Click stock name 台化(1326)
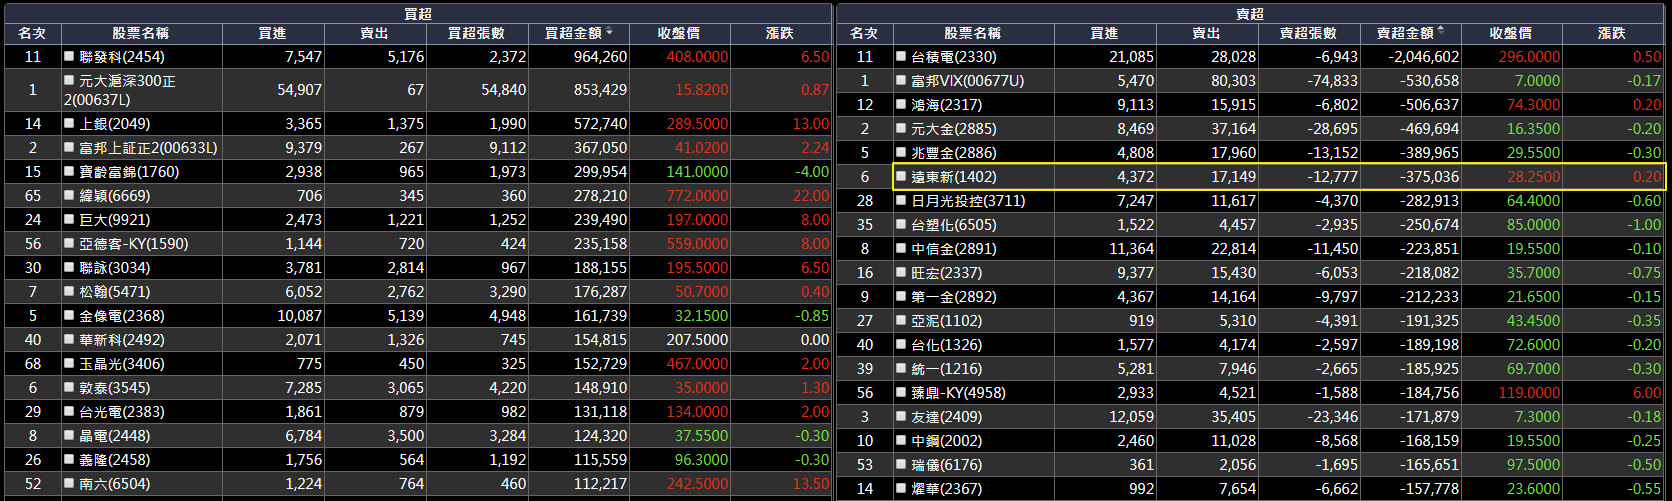The height and width of the screenshot is (501, 1672). click(947, 345)
